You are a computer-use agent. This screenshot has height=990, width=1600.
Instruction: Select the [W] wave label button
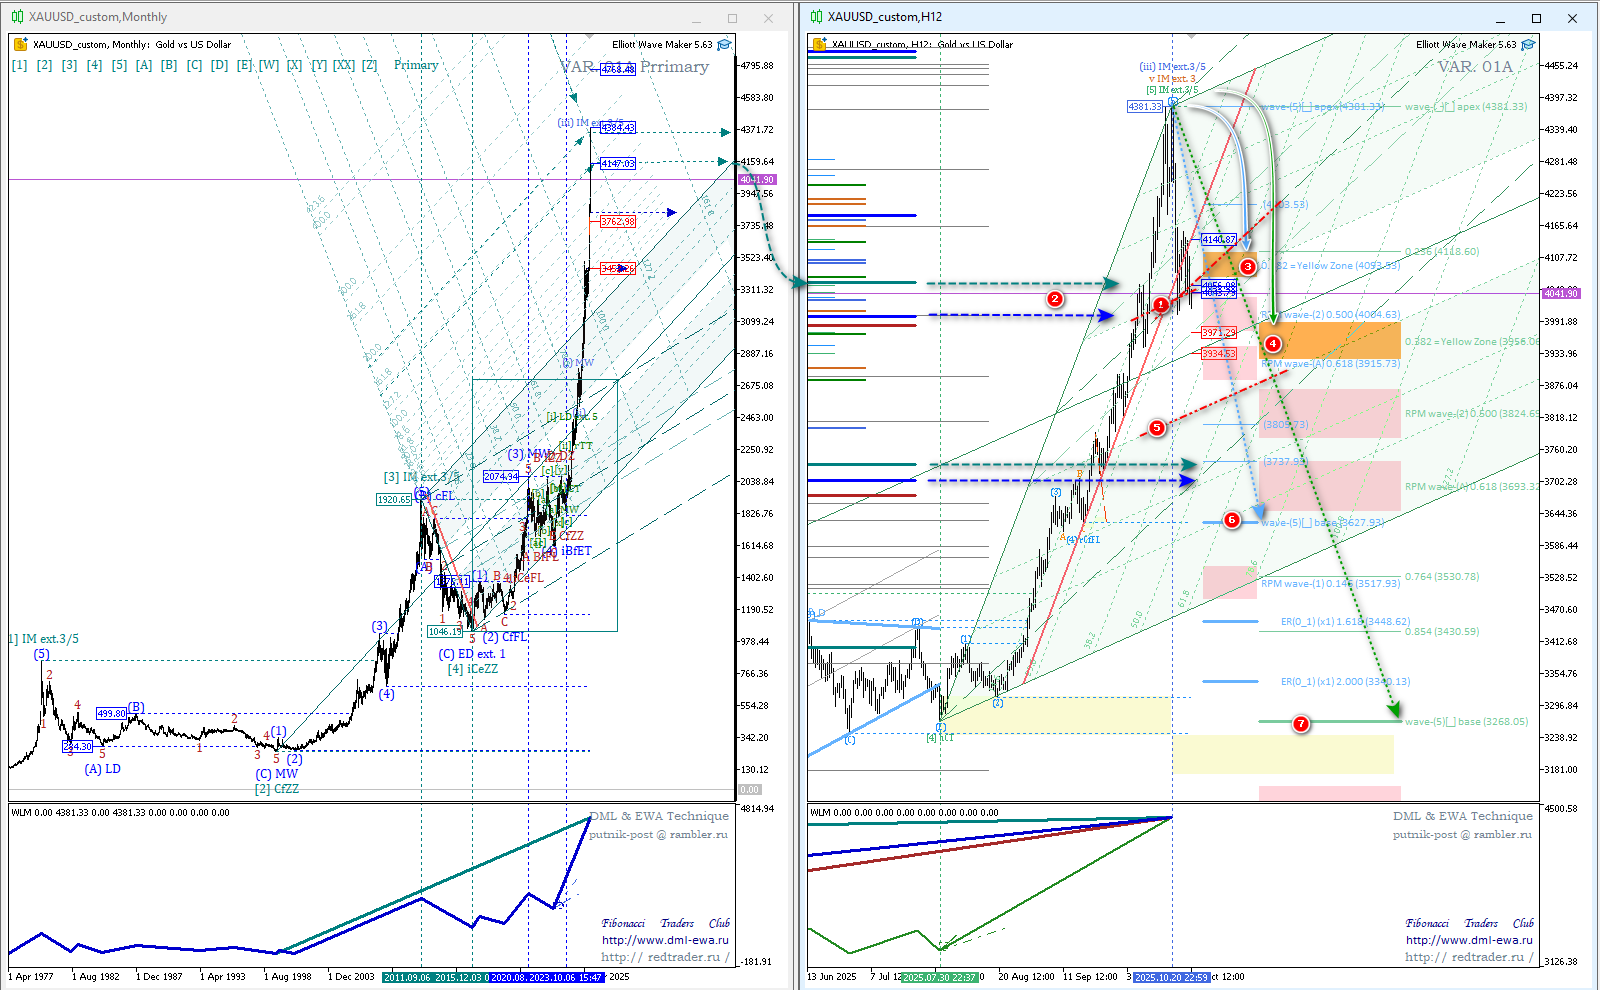[x=269, y=65]
